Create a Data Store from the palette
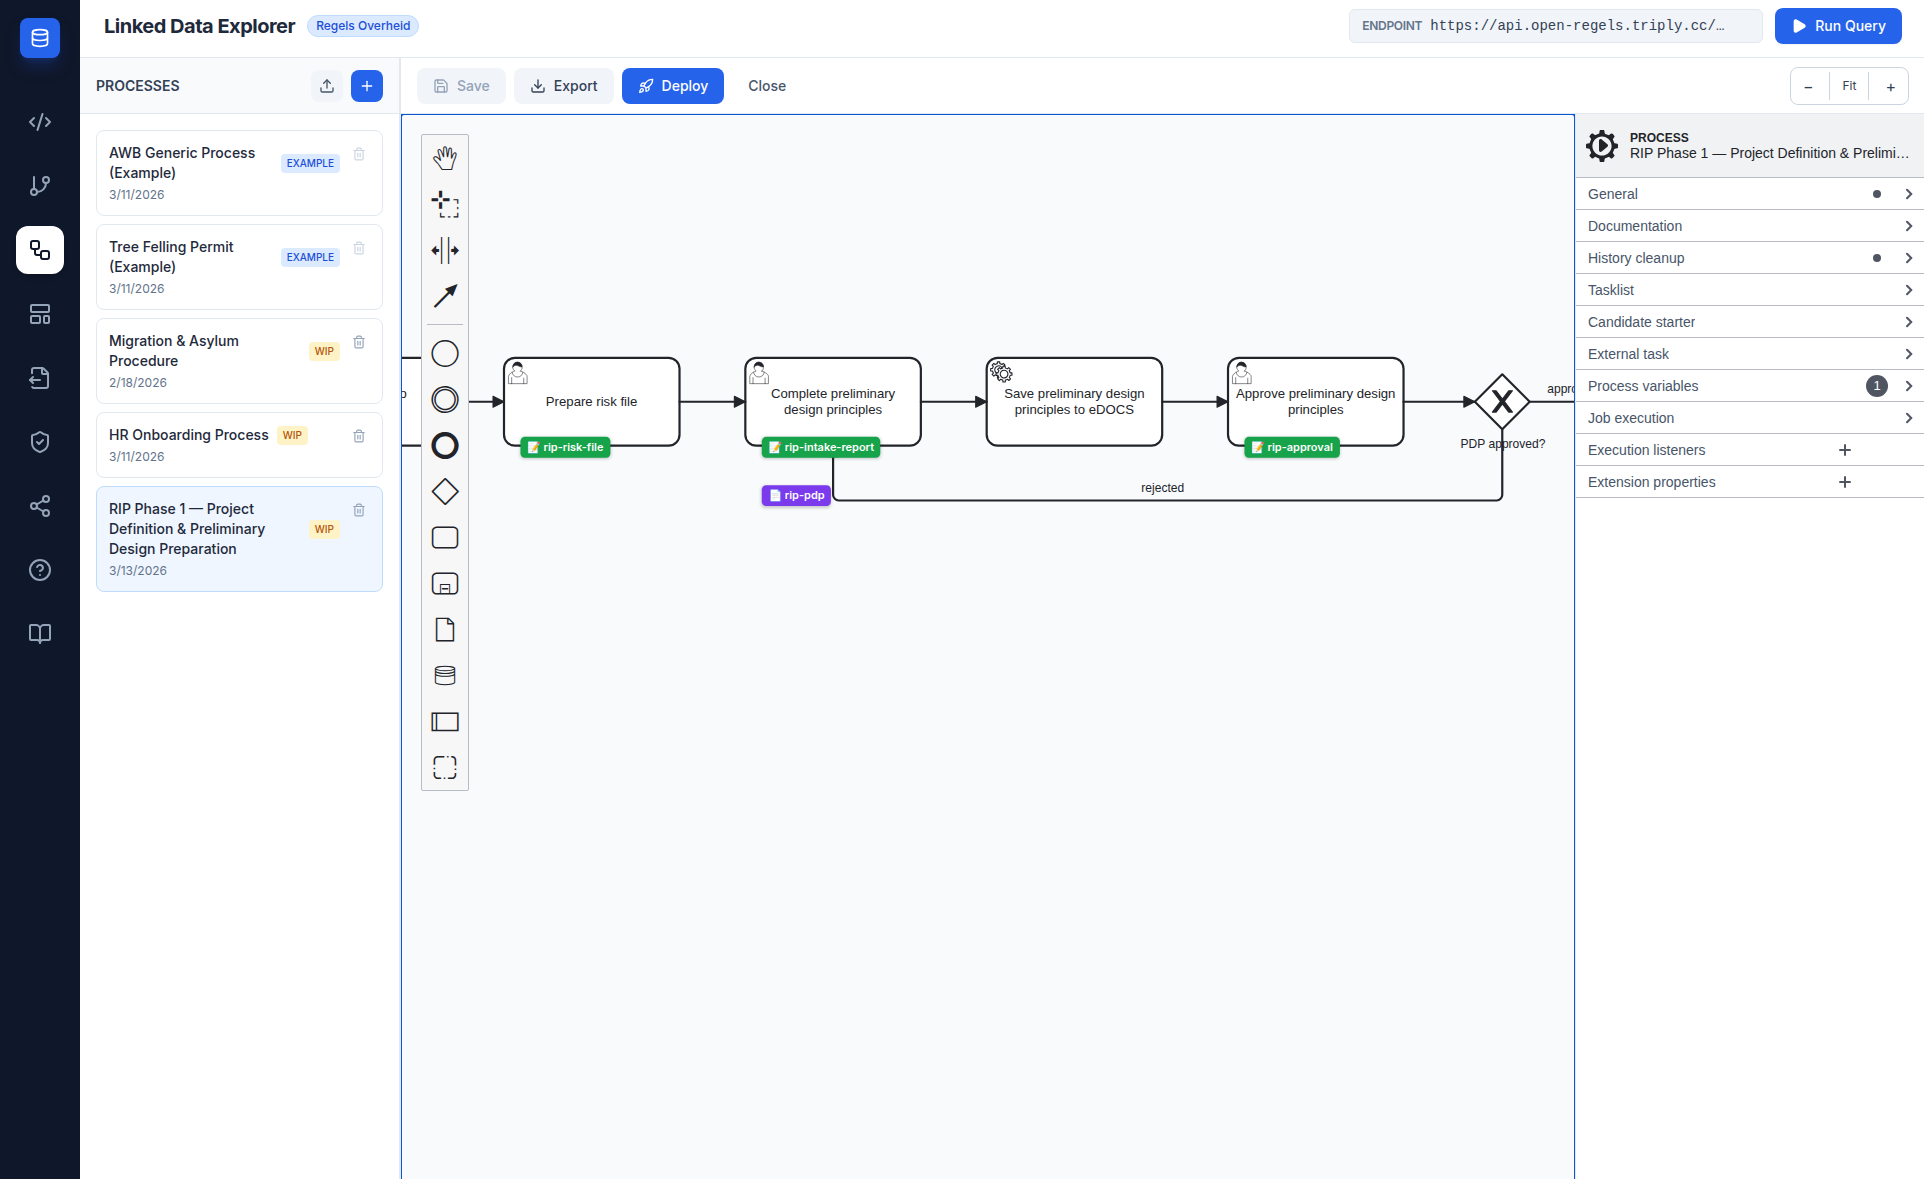This screenshot has height=1179, width=1924. click(444, 675)
